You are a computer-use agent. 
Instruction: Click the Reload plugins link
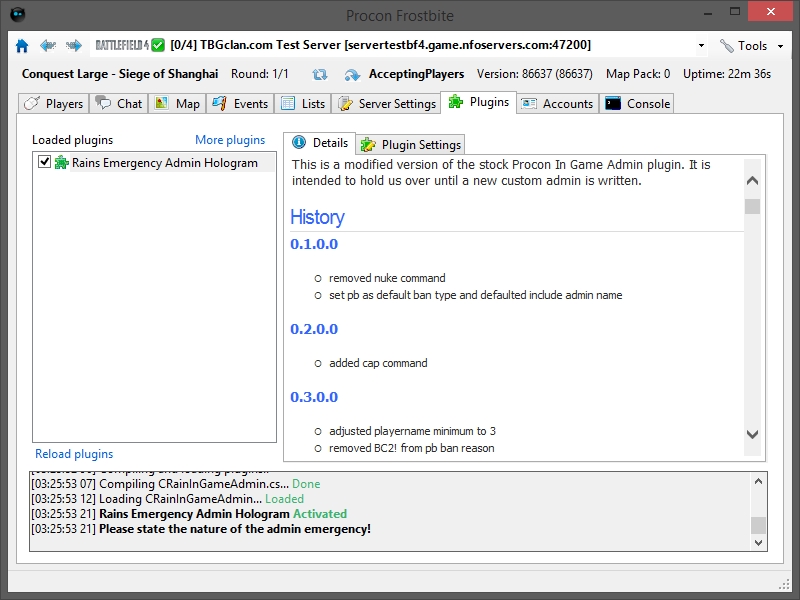[74, 454]
